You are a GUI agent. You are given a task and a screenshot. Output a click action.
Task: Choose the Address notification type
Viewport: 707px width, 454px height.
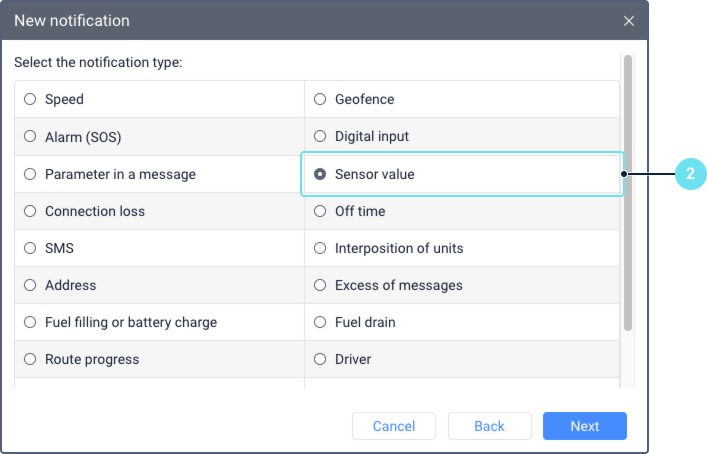pyautogui.click(x=30, y=285)
